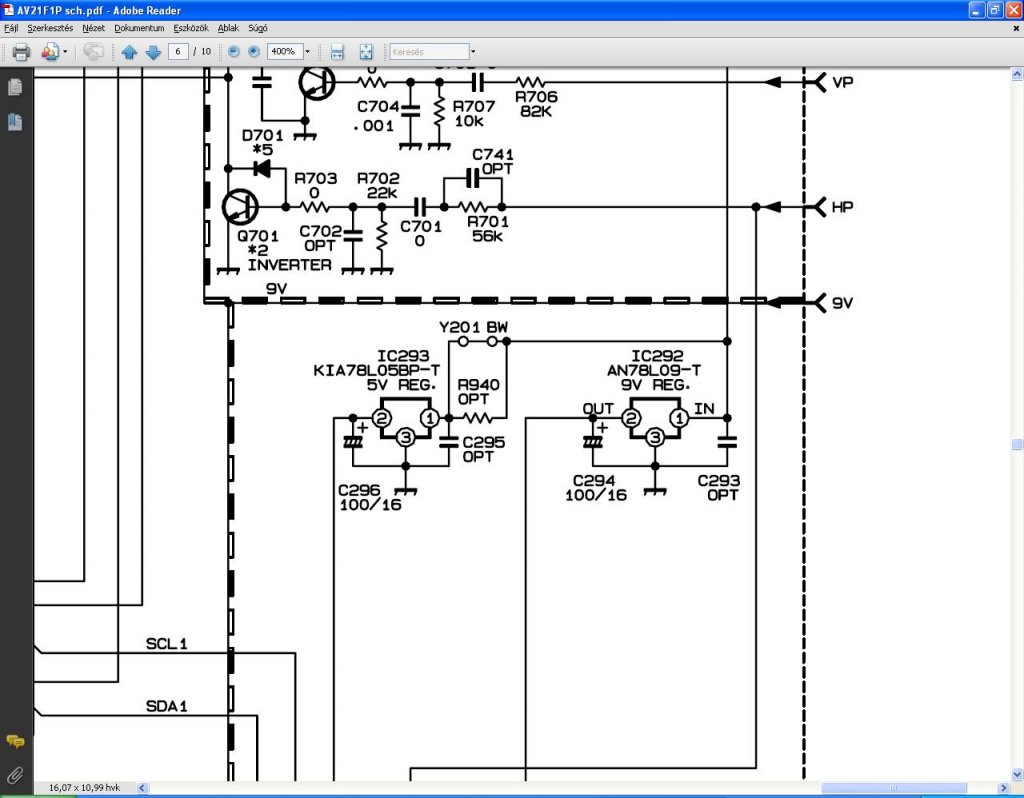This screenshot has height=798, width=1024.
Task: Expand the 400% zoom level dropdown
Action: pos(308,52)
